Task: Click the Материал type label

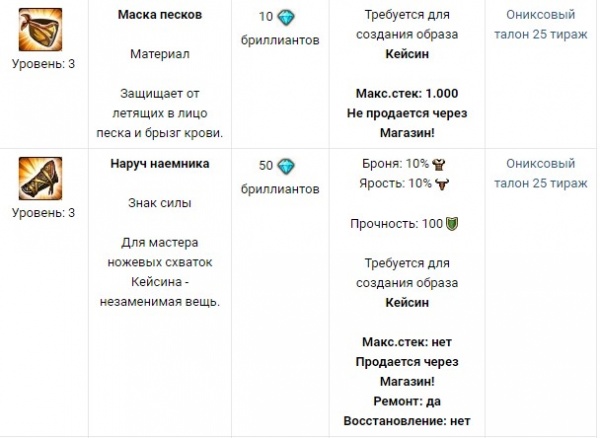Action: pyautogui.click(x=162, y=54)
